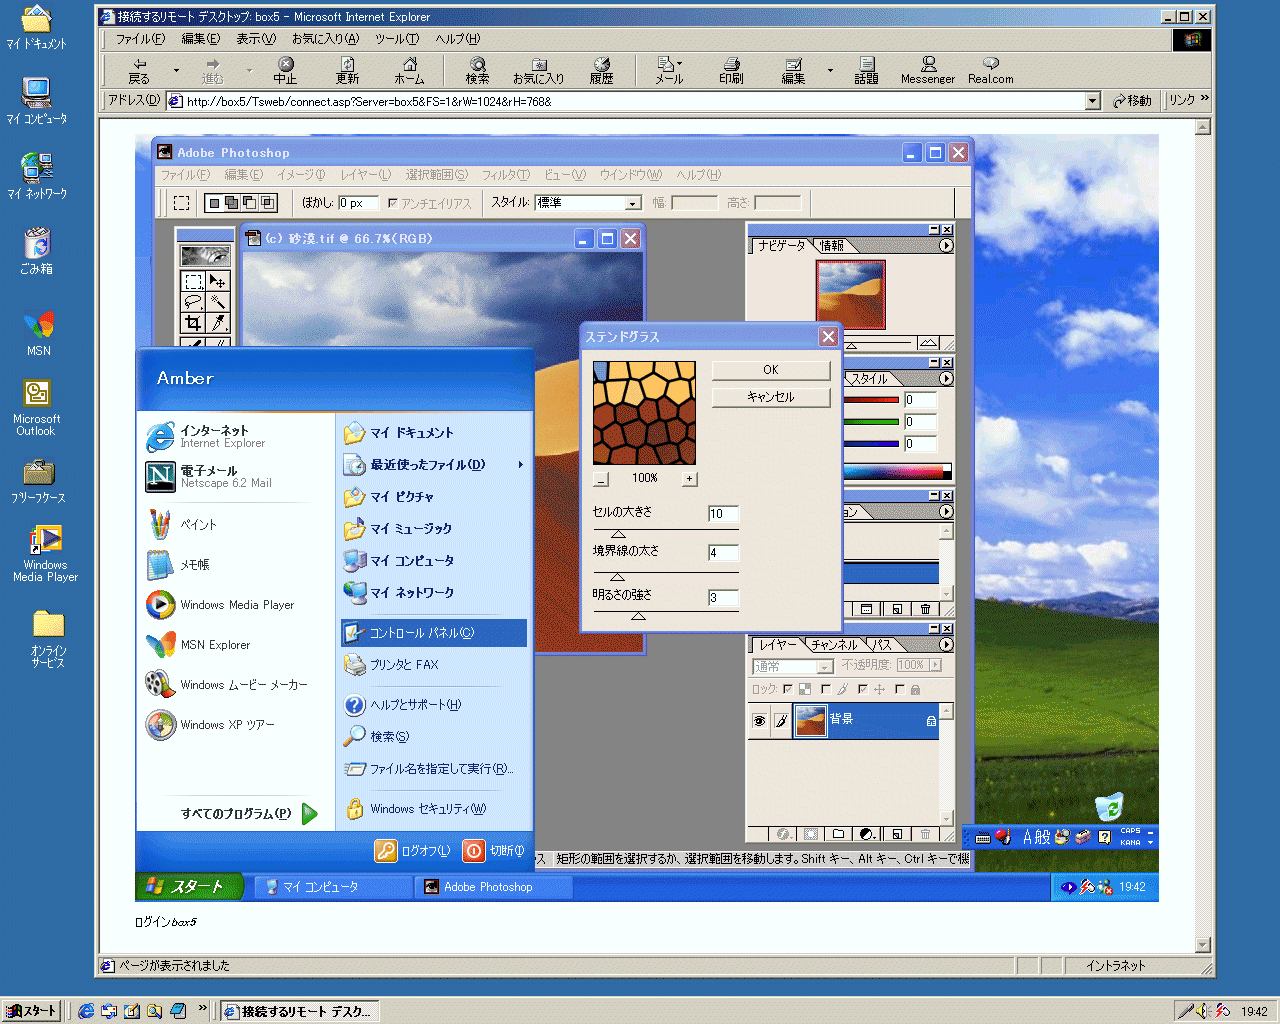
Task: Toggle lock transparent pixels checkbox
Action: [788, 689]
